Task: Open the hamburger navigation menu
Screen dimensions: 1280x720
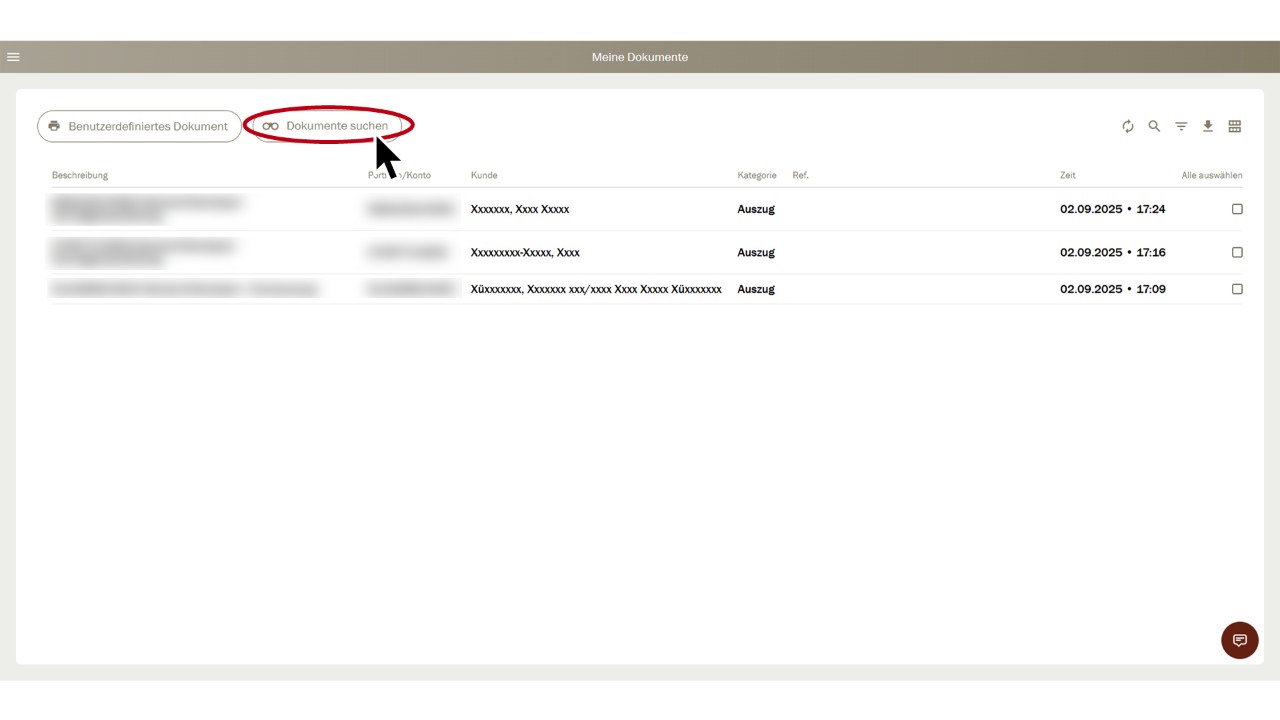Action: coord(13,57)
